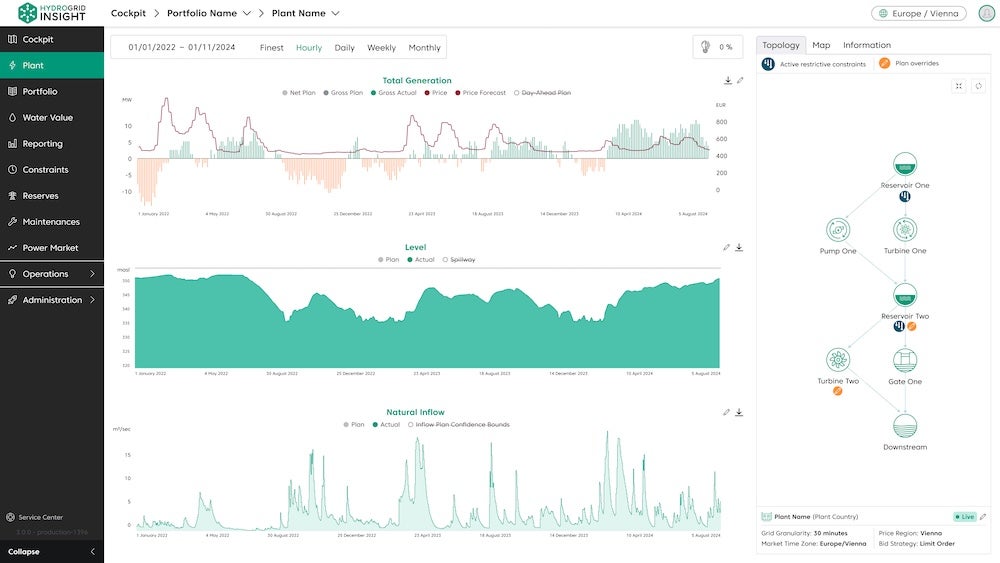Click the lightbulb 0 % indicator
1000x563 pixels.
[717, 47]
